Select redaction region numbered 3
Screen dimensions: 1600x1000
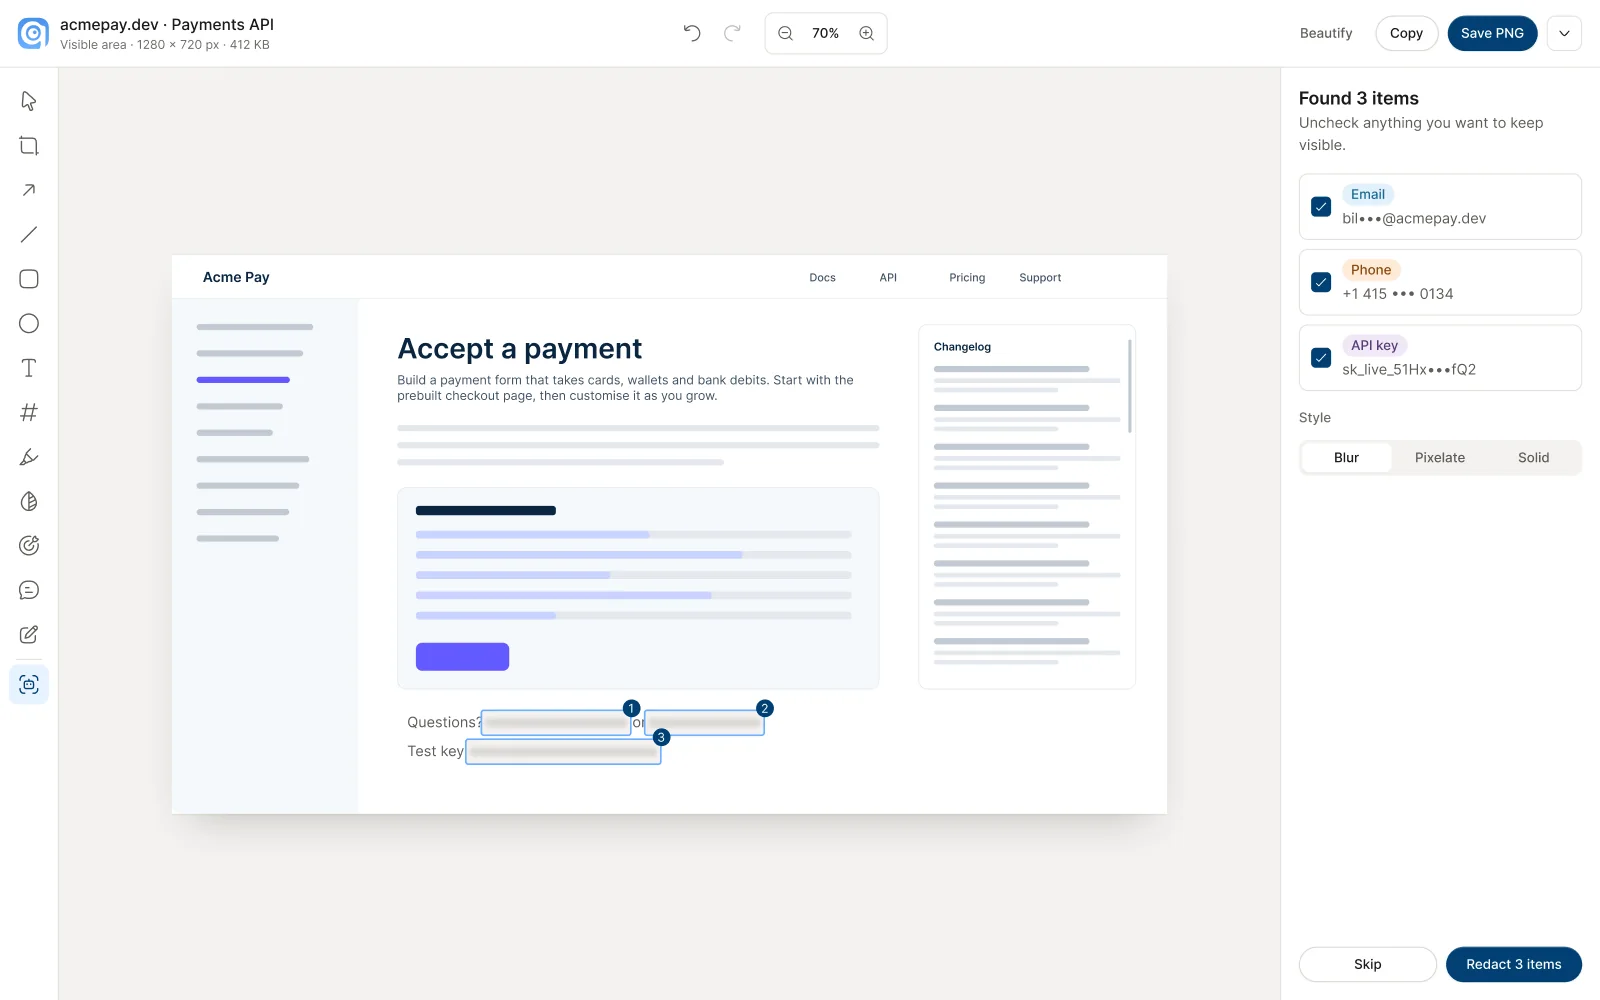tap(563, 752)
